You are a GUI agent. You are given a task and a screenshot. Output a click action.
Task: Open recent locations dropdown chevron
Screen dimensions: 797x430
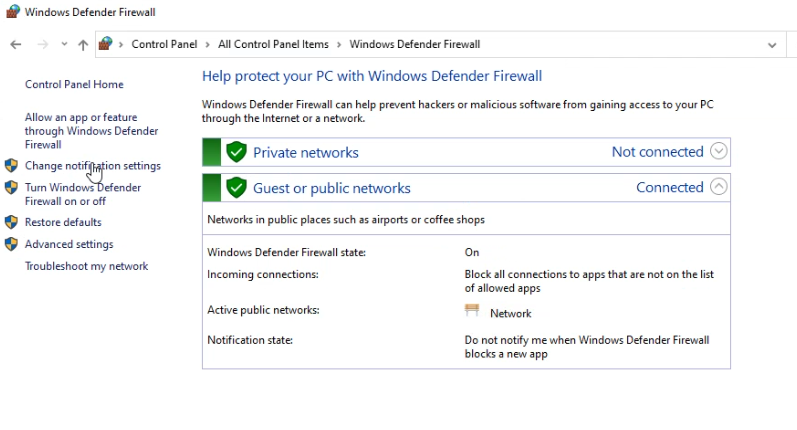click(64, 44)
